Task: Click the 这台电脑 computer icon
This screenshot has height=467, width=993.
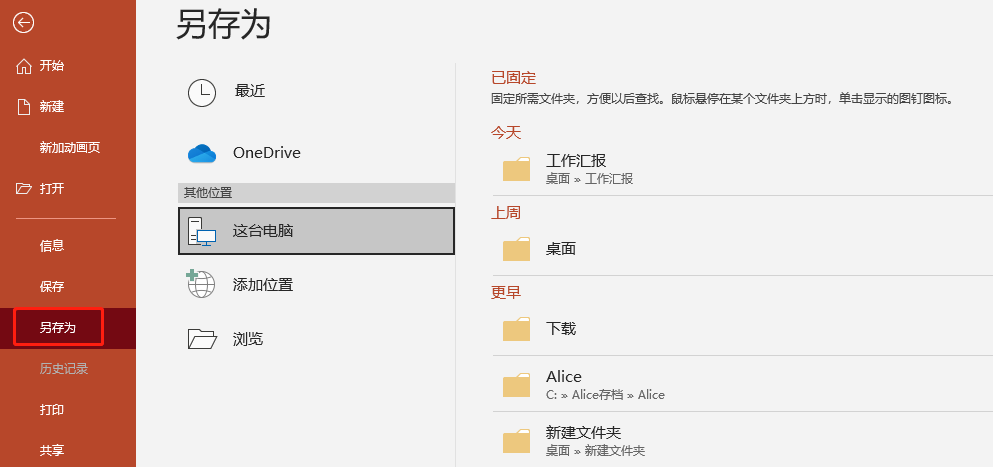Action: click(202, 231)
